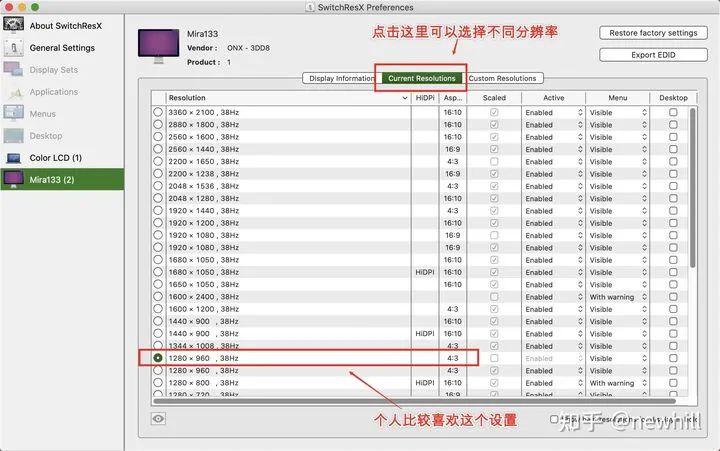
Task: Switch to Current Resolutions tab
Action: point(422,78)
